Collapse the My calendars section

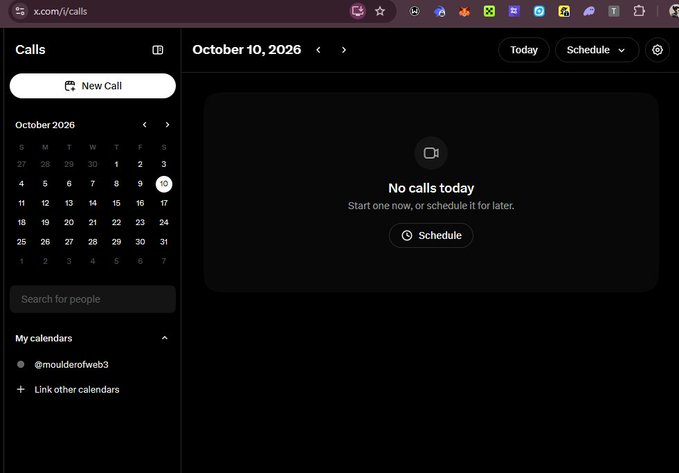[165, 338]
